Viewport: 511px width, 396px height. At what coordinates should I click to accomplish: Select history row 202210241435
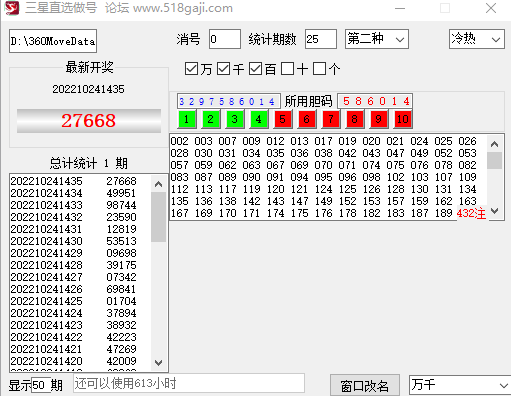coord(74,181)
